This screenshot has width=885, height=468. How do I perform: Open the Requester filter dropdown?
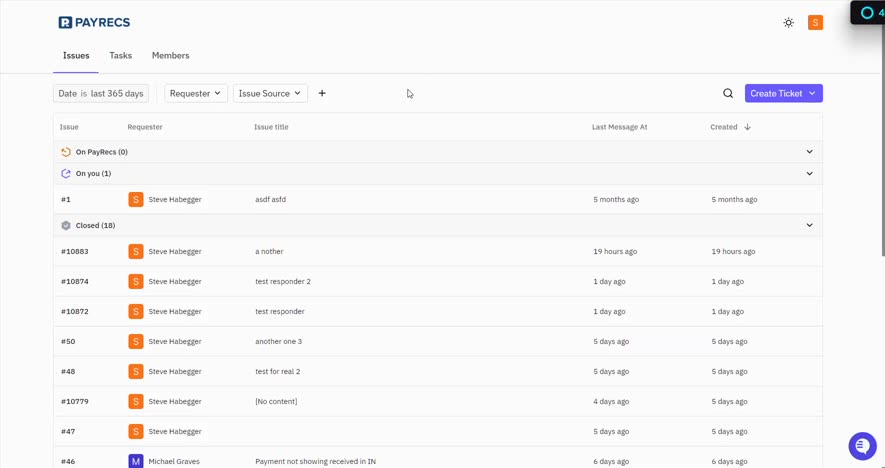pyautogui.click(x=196, y=93)
